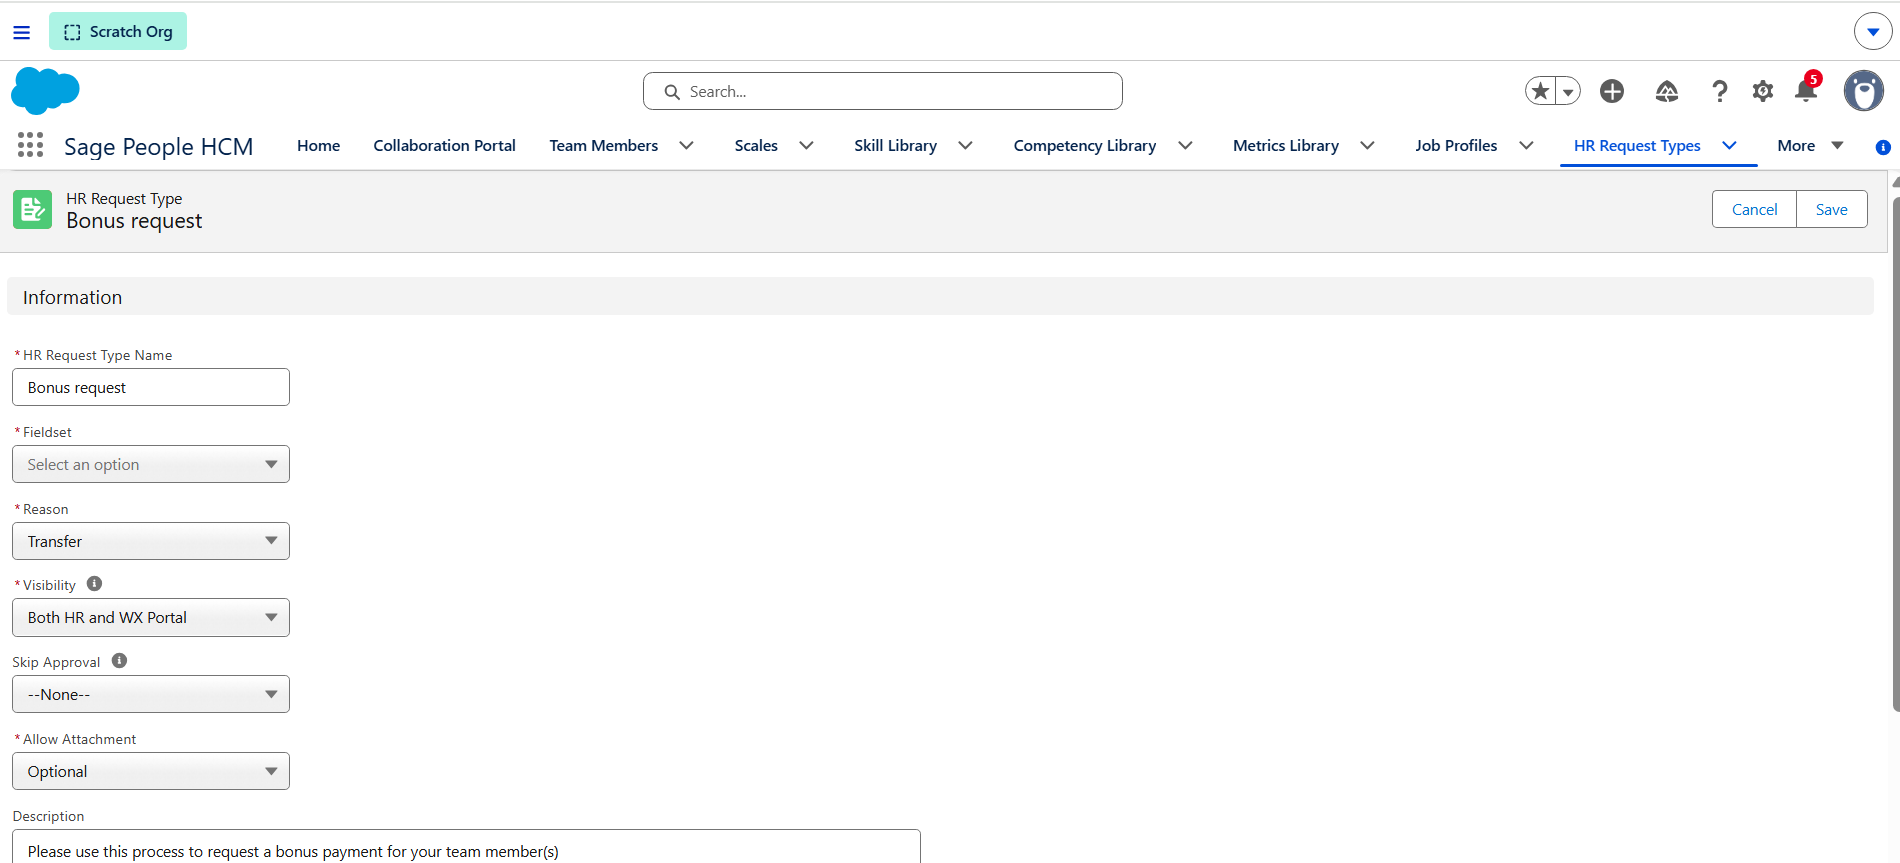Open the Collaboration Portal tab
The height and width of the screenshot is (863, 1900).
444,145
